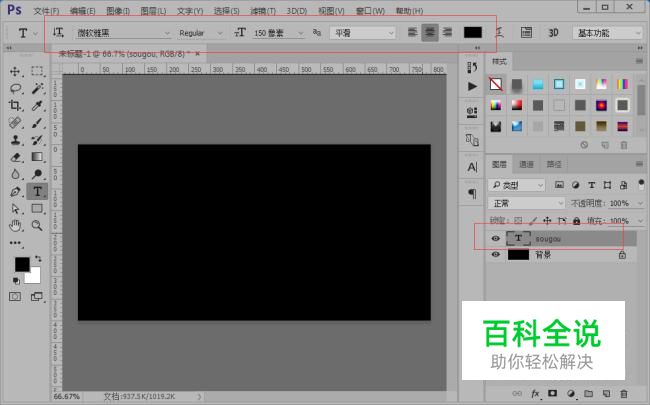The width and height of the screenshot is (650, 405).
Task: Lock all attributes of the layer
Action: (577, 221)
